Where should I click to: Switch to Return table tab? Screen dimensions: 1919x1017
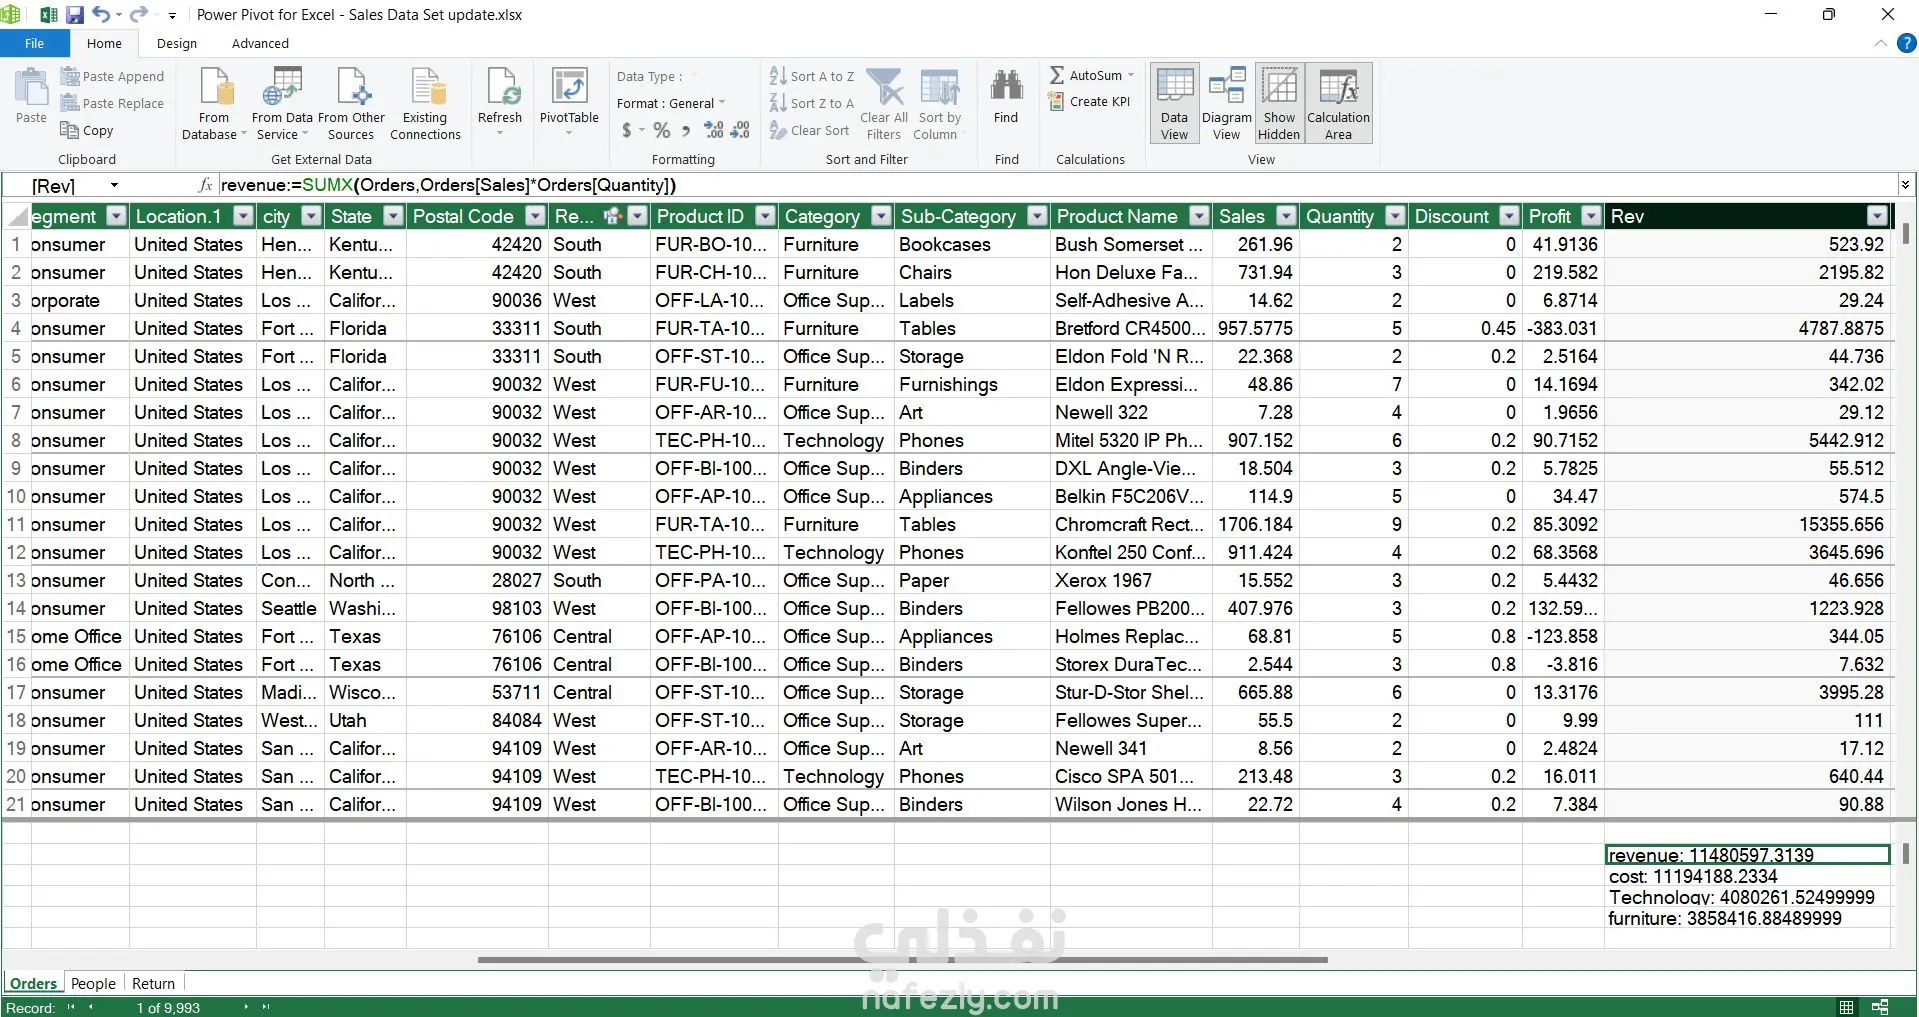tap(153, 984)
